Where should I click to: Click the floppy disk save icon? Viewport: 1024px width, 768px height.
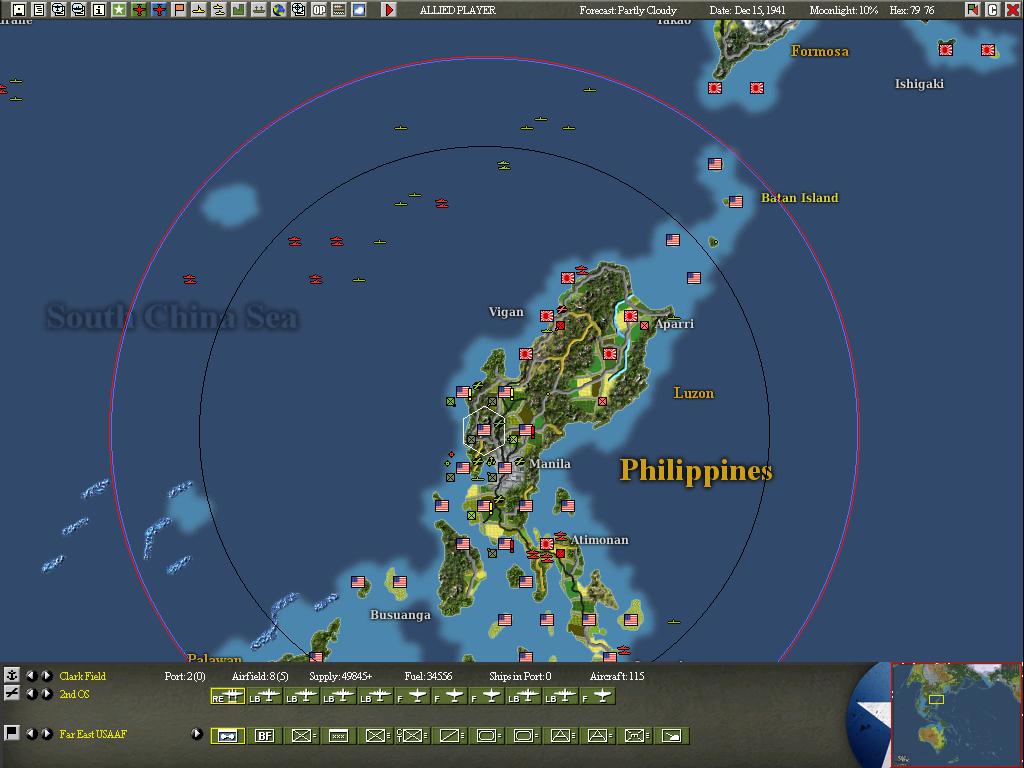point(19,9)
